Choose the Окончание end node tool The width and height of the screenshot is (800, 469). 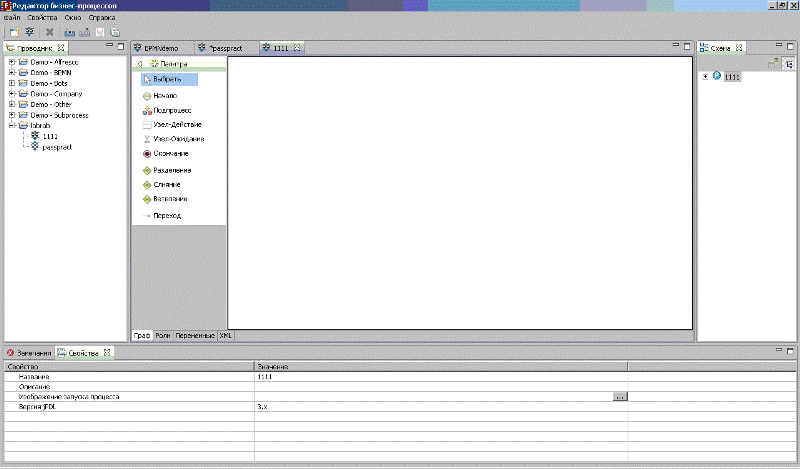[x=170, y=154]
